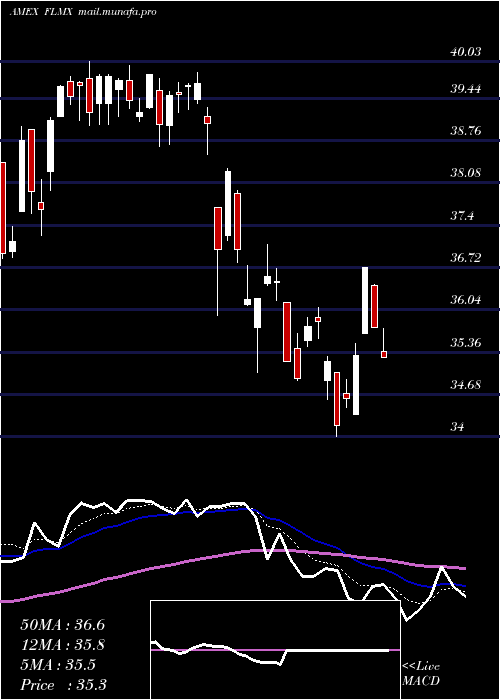Image resolution: width=500 pixels, height=700 pixels.
Task: Click the 36.72 price level label
Action: pyautogui.click(x=466, y=258)
